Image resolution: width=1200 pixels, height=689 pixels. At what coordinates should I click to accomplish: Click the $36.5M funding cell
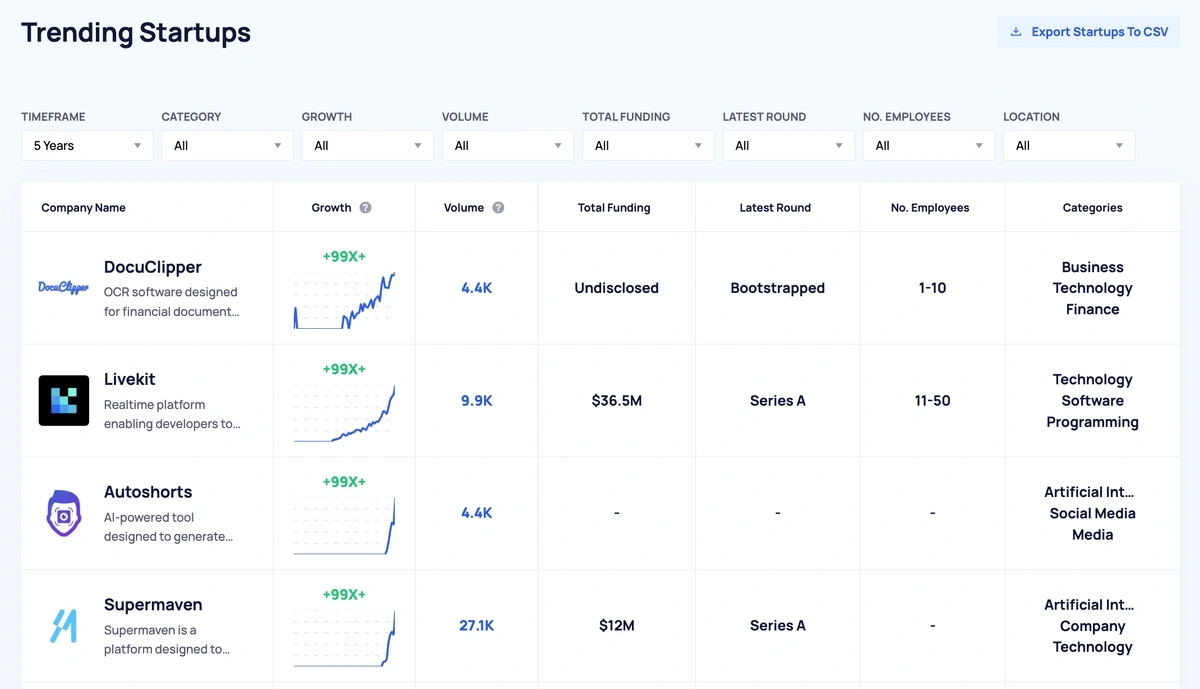617,401
